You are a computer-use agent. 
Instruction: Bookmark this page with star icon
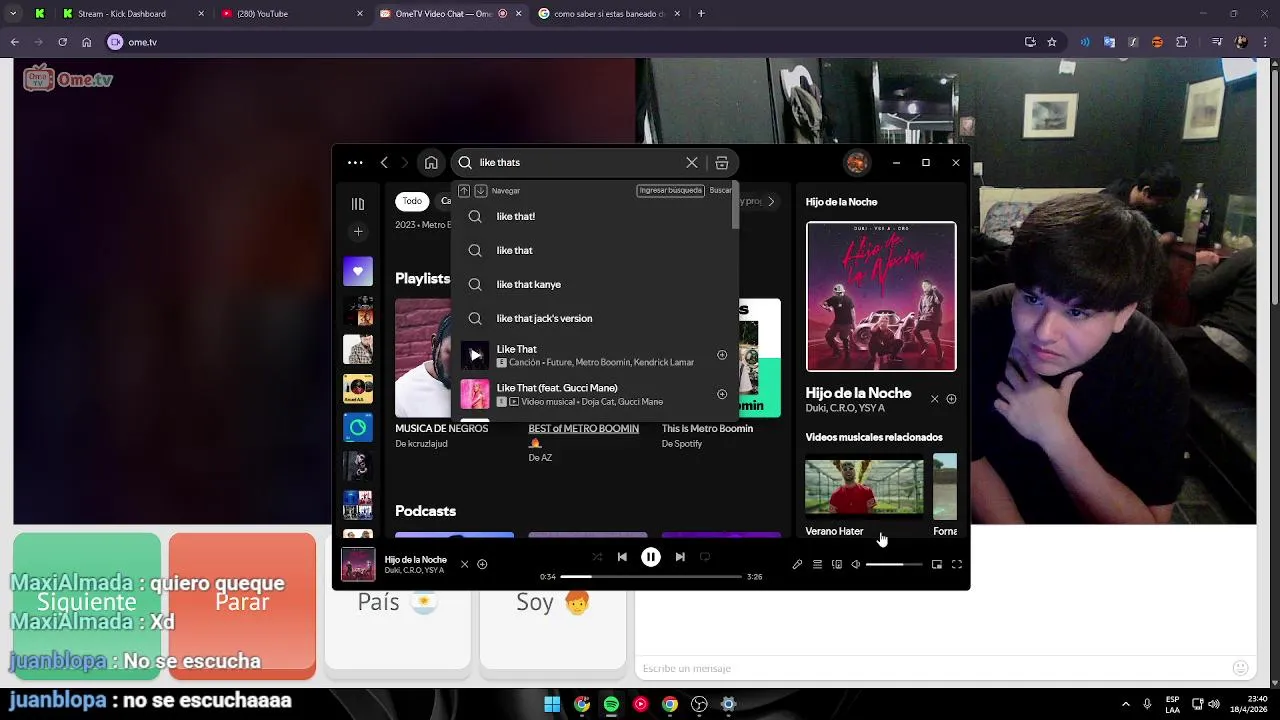click(x=1052, y=42)
